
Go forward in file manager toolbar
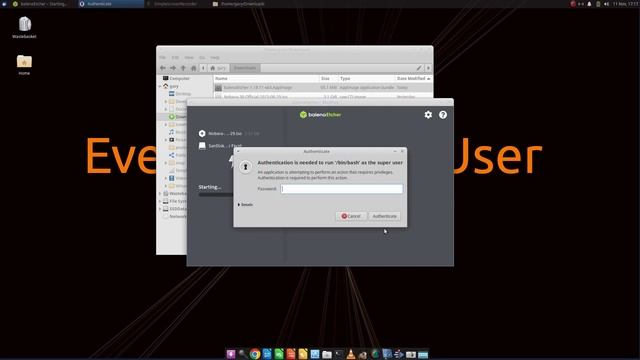[173, 68]
